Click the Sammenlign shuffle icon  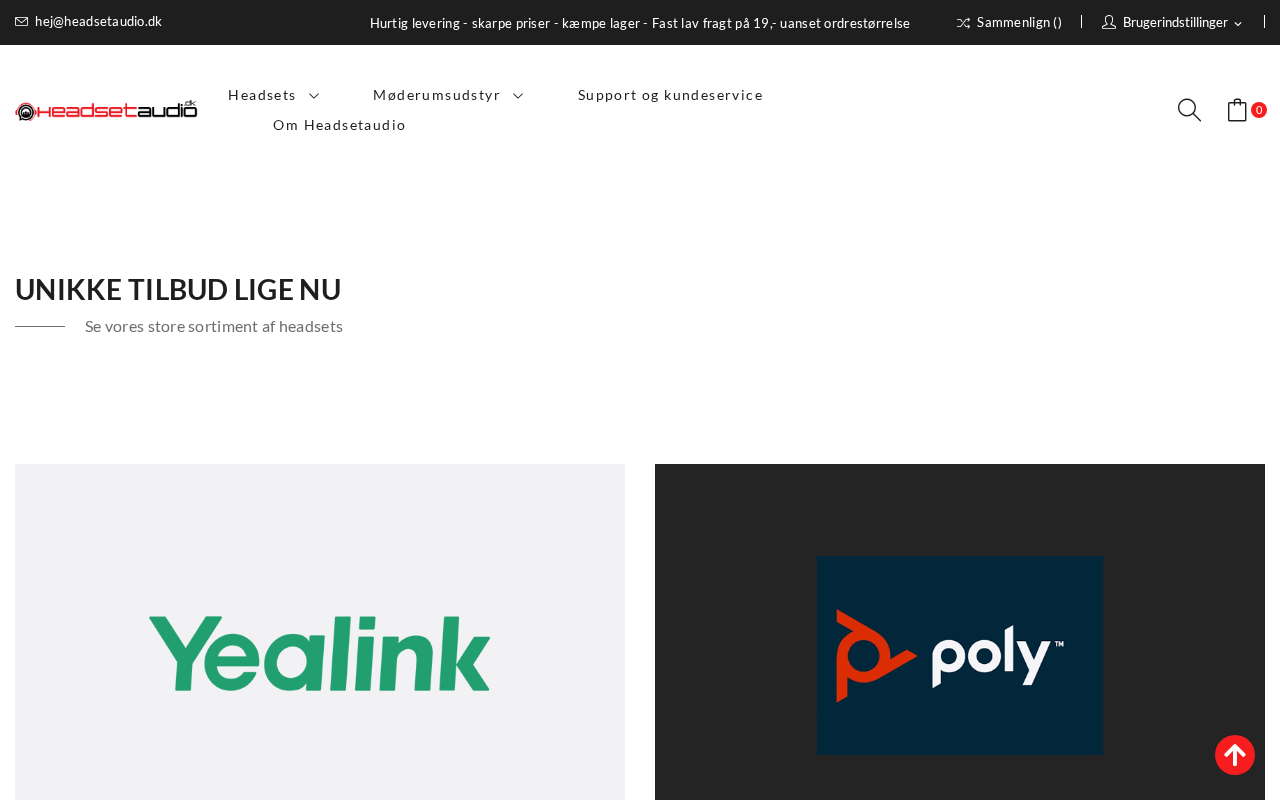[963, 23]
